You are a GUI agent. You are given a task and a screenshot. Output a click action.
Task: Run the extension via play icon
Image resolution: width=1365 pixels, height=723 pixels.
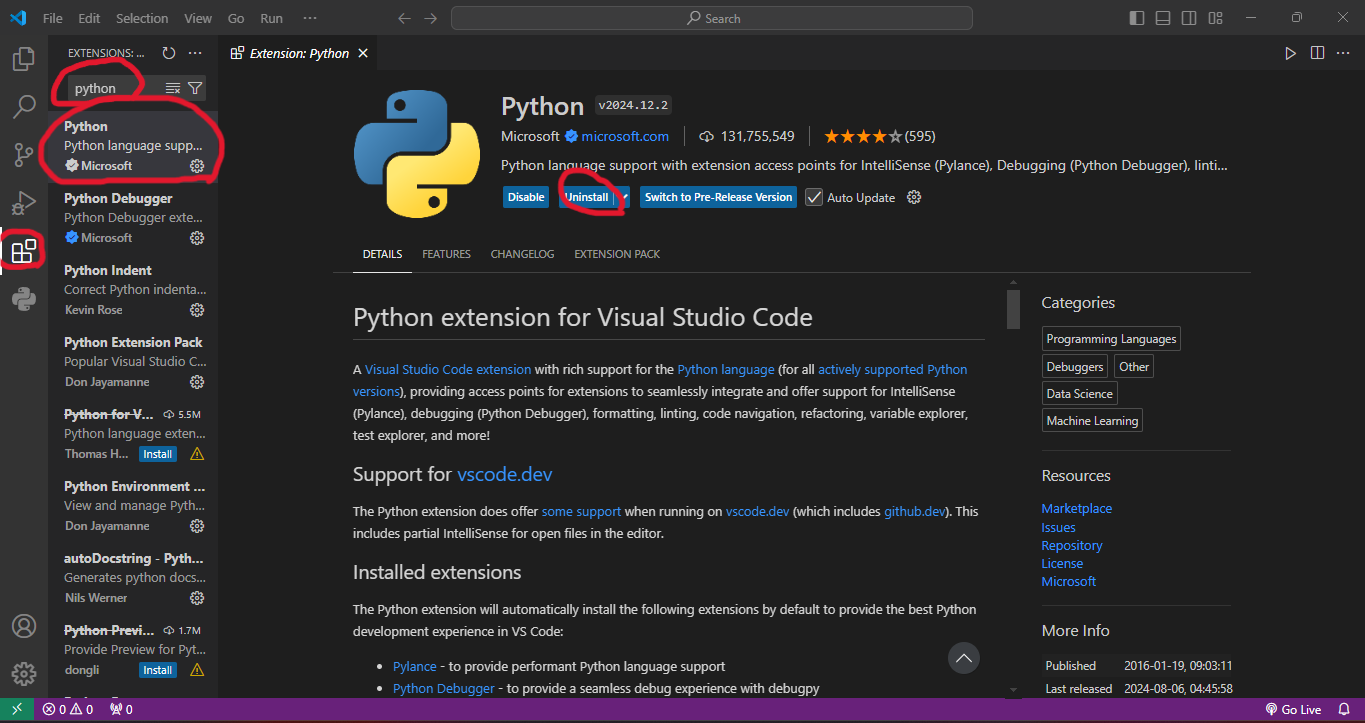(x=1291, y=53)
